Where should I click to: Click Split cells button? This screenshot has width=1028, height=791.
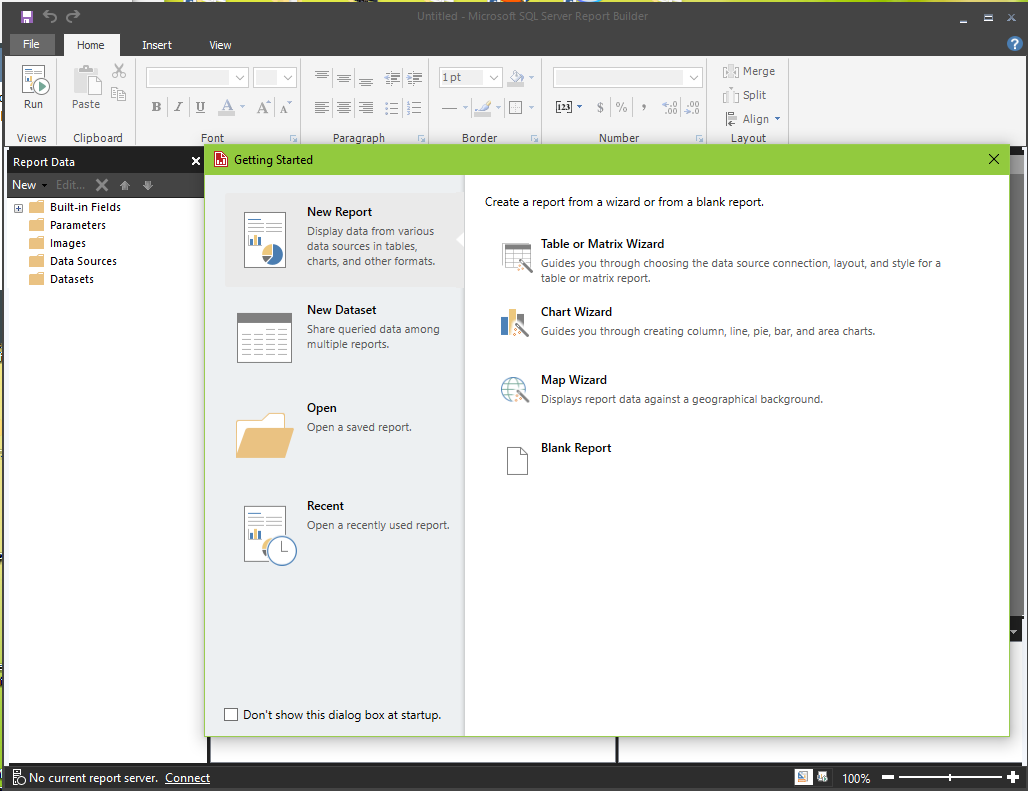[744, 95]
